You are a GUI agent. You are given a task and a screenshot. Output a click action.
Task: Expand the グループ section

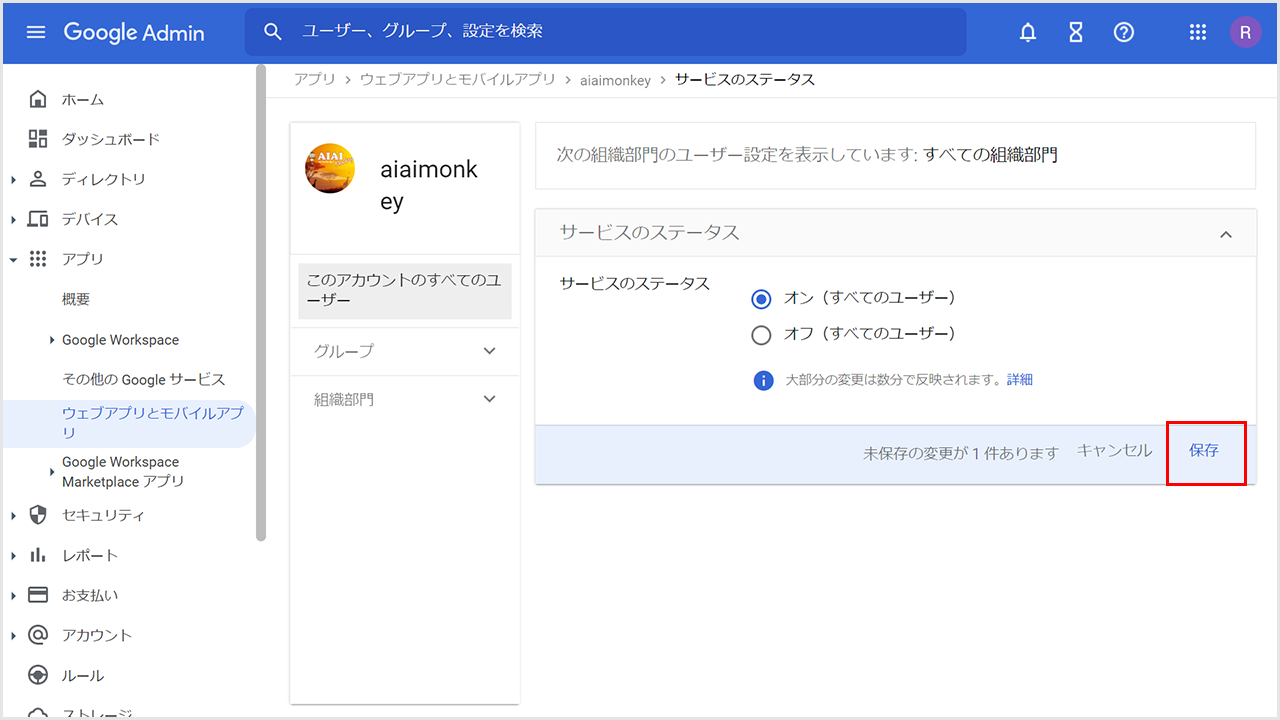489,351
